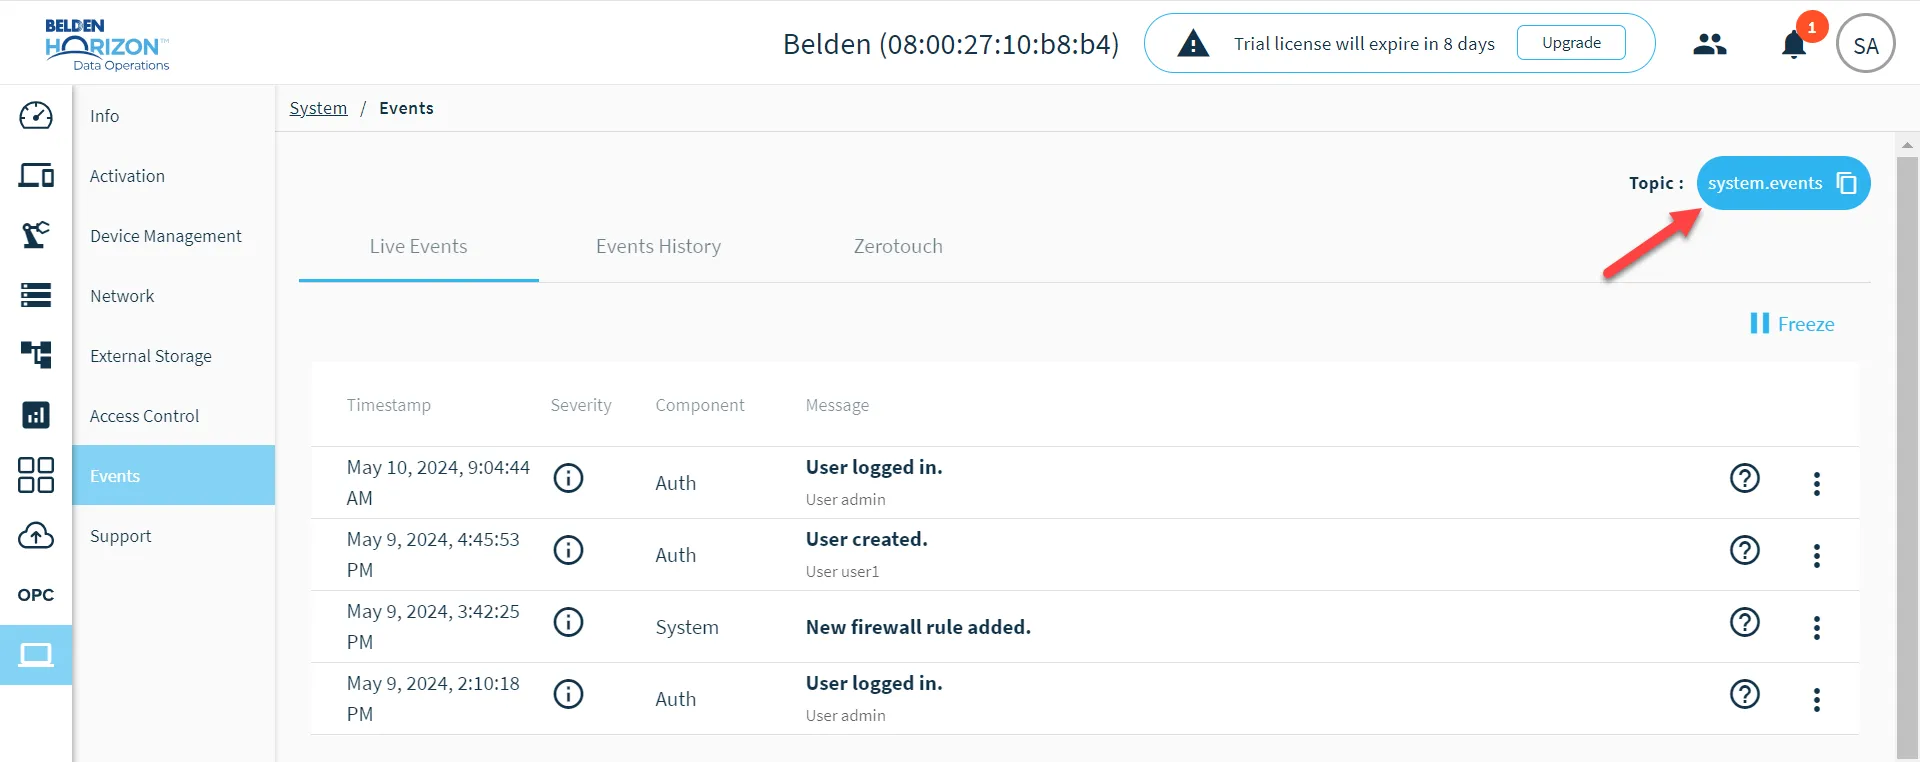Switch to the Live Events tab
The width and height of the screenshot is (1920, 762).
[418, 246]
